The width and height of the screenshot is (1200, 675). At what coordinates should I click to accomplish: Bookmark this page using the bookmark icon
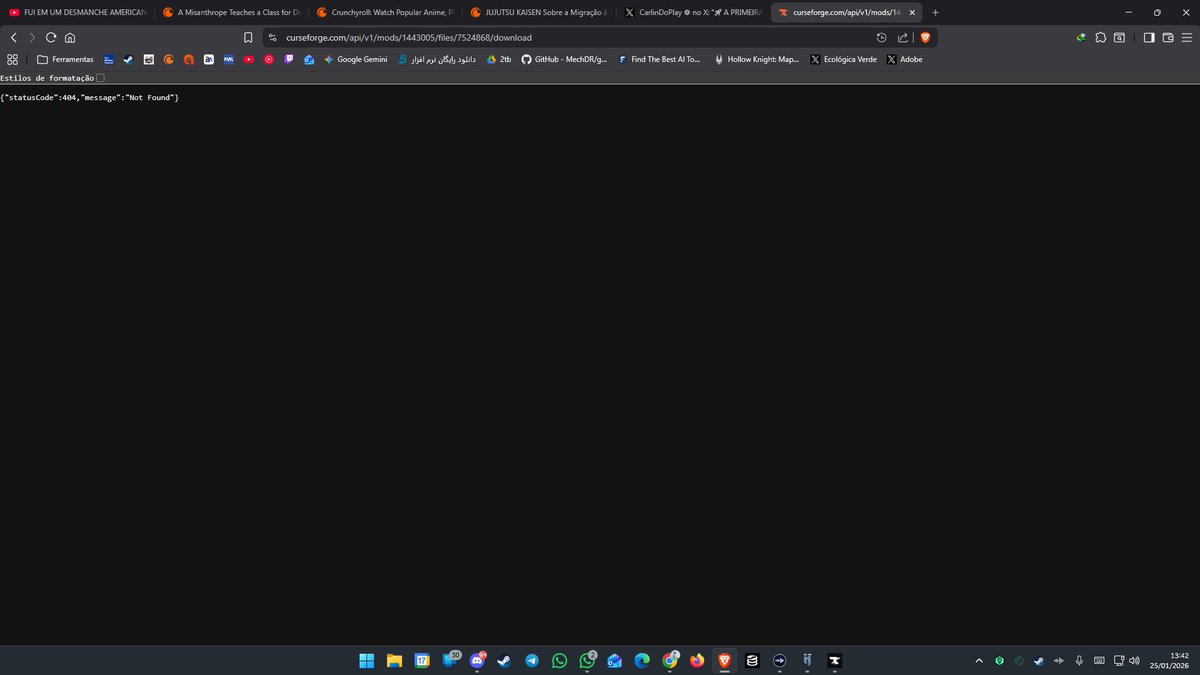point(248,37)
